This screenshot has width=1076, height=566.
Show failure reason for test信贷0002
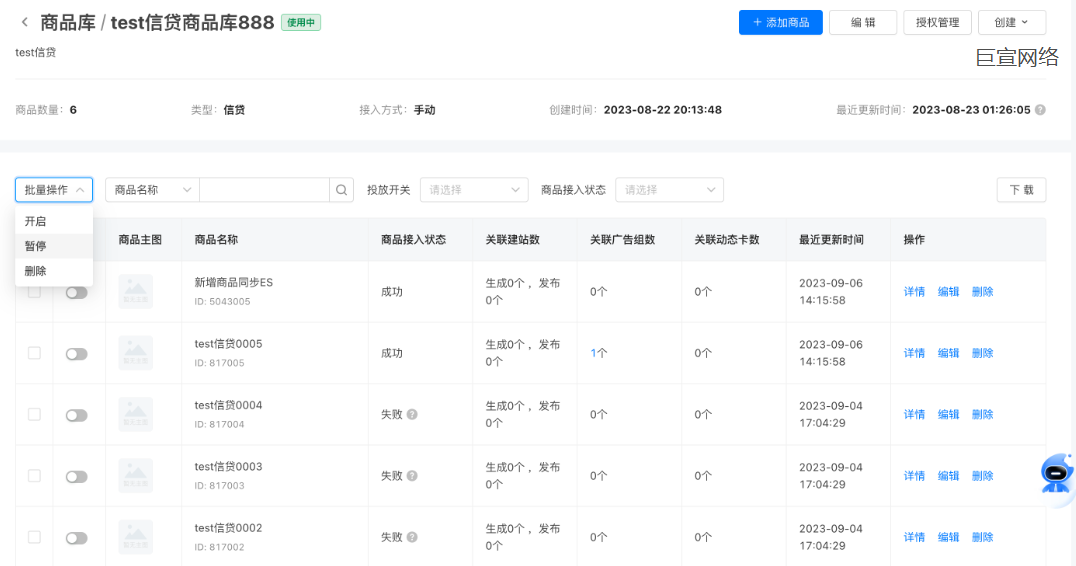pyautogui.click(x=412, y=537)
